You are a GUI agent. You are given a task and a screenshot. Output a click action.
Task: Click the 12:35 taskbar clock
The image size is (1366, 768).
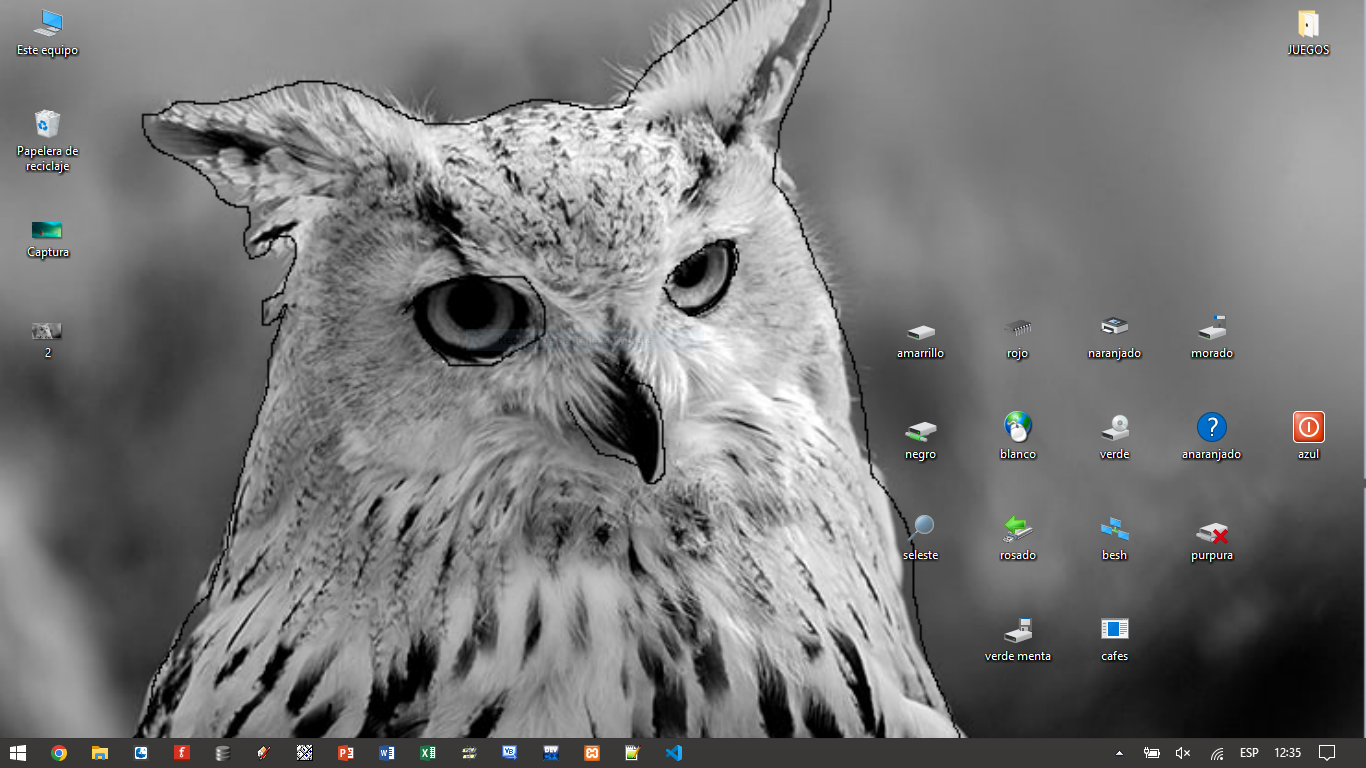1288,753
